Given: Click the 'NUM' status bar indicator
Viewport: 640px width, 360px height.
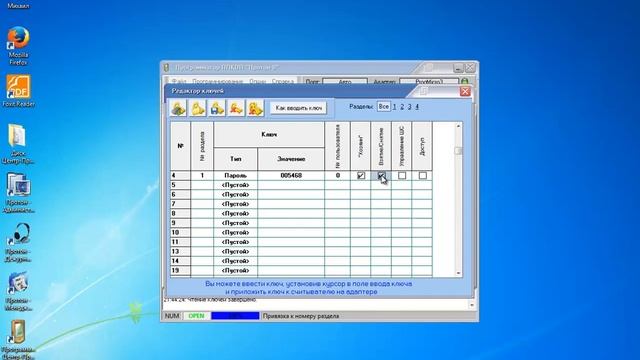Looking at the screenshot, I should (172, 316).
